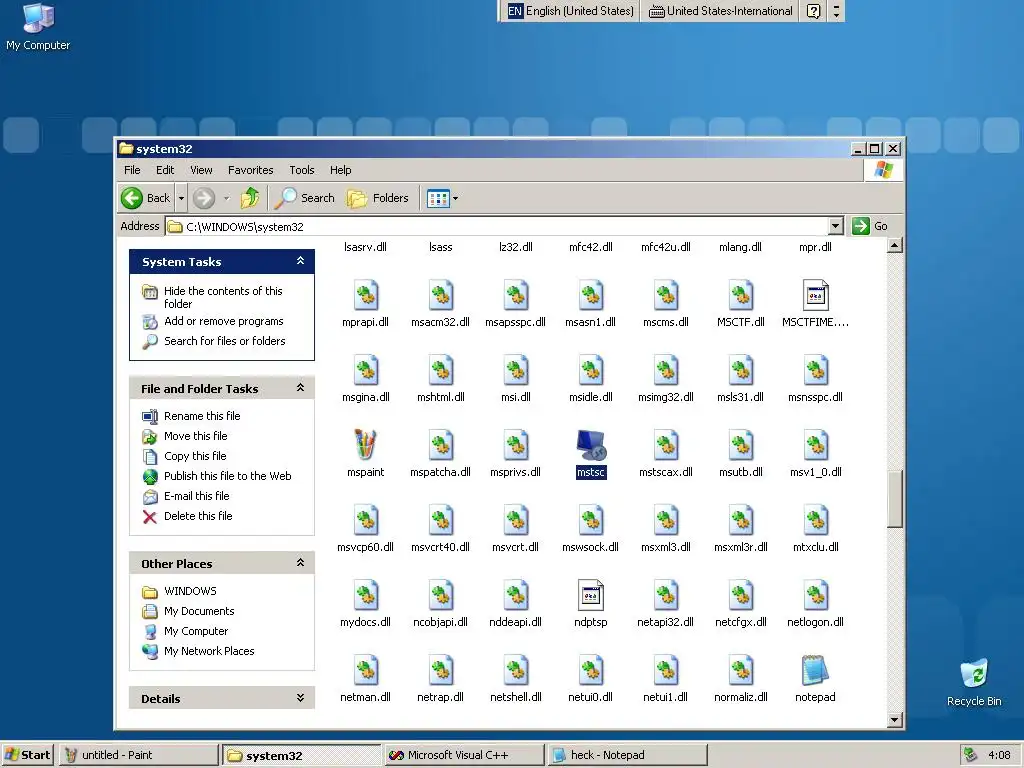Expand the Details panel
Screen dimensions: 1024x768
pyautogui.click(x=300, y=698)
